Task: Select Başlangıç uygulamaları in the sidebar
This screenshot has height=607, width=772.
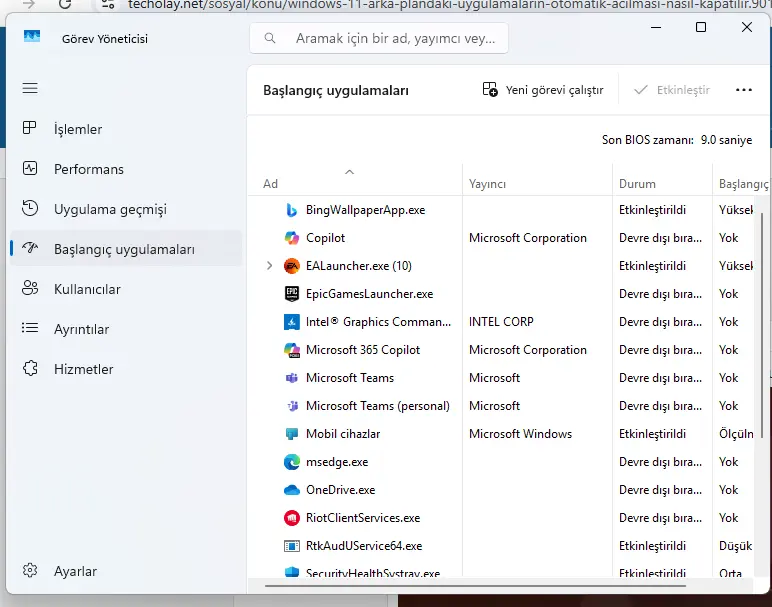Action: point(126,249)
